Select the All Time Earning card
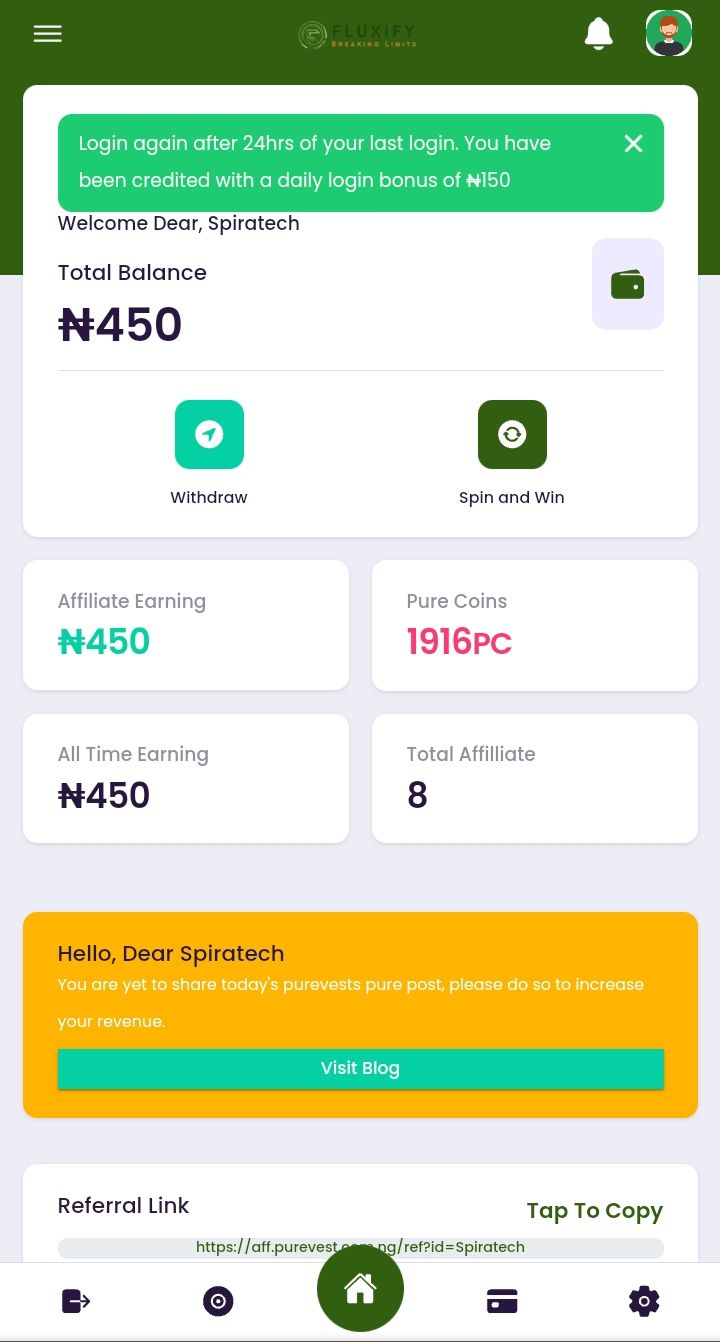The width and height of the screenshot is (720, 1342). point(186,778)
